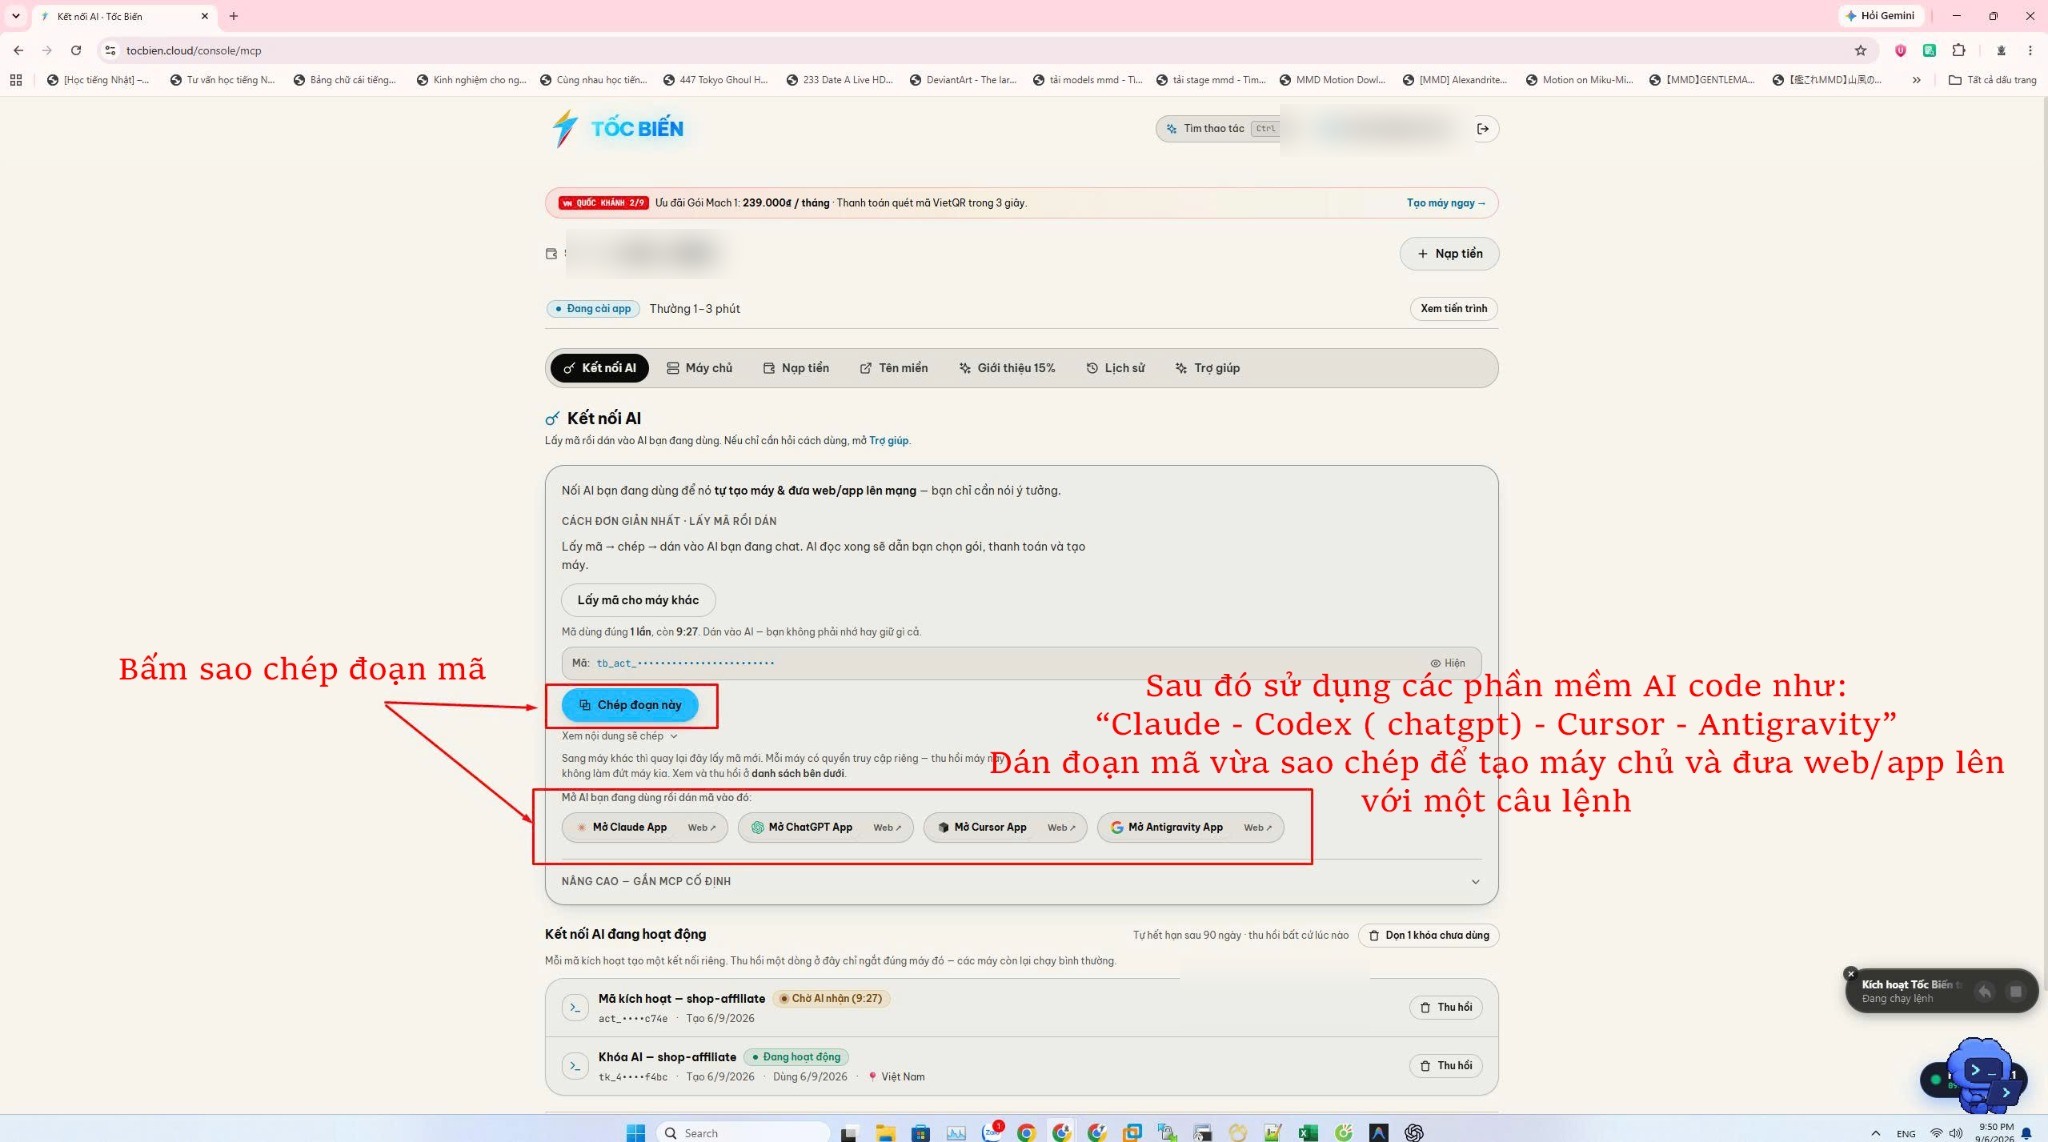The height and width of the screenshot is (1142, 2048).
Task: Open Xem tiến trình progress view
Action: [1453, 309]
